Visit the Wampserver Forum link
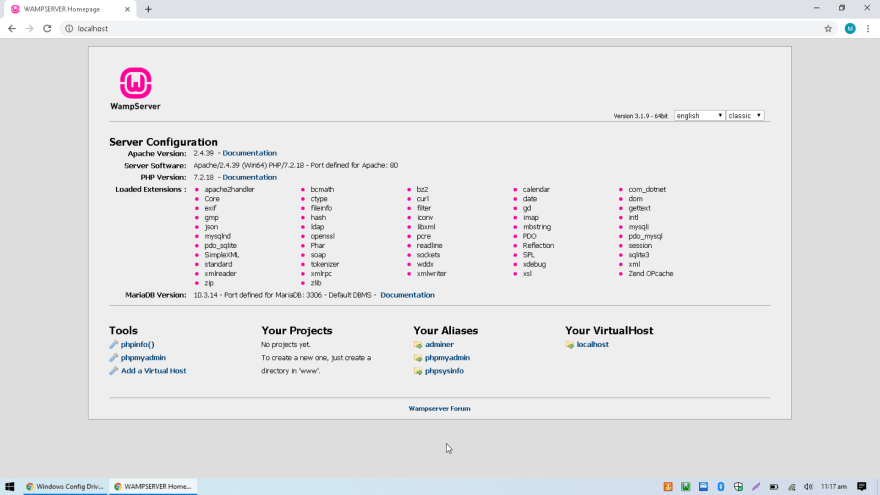Image resolution: width=880 pixels, height=495 pixels. pyautogui.click(x=439, y=409)
